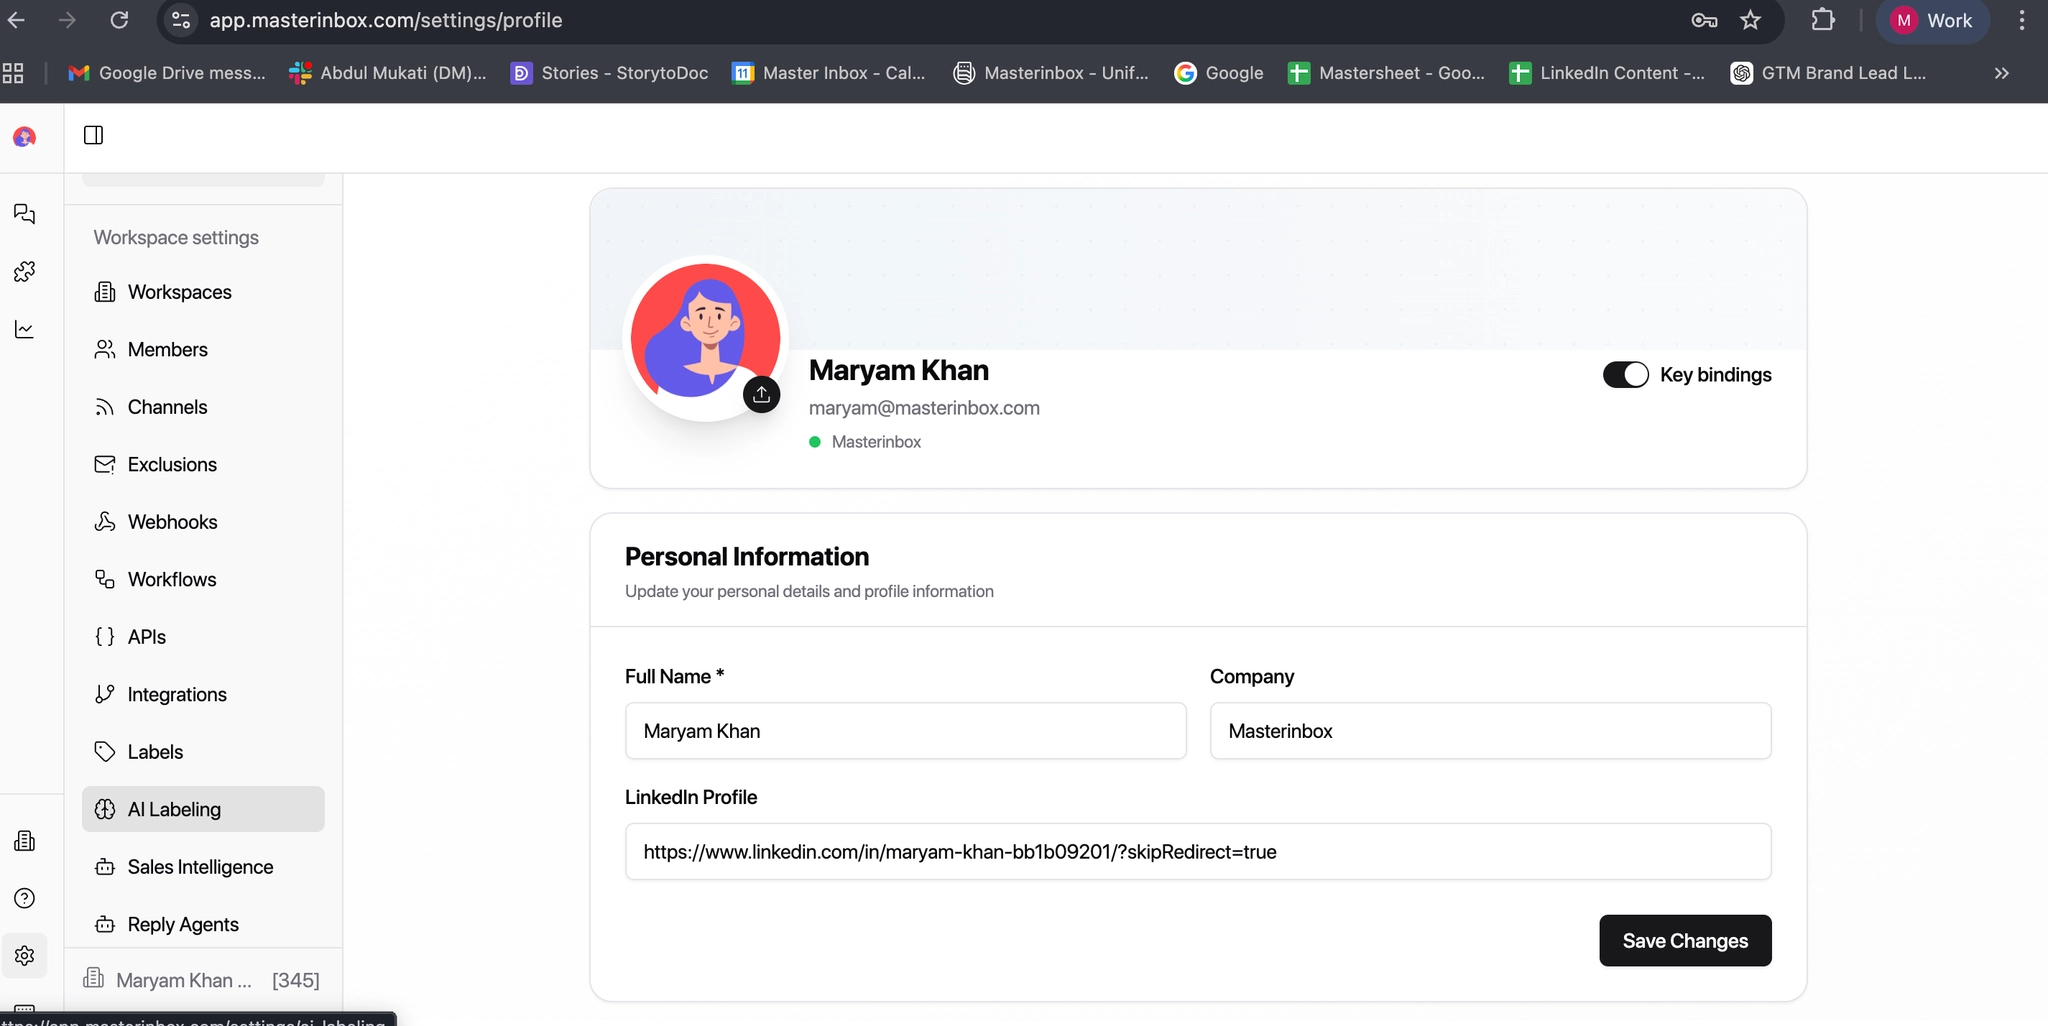Open the Webhooks settings page
The image size is (2048, 1026).
172,522
